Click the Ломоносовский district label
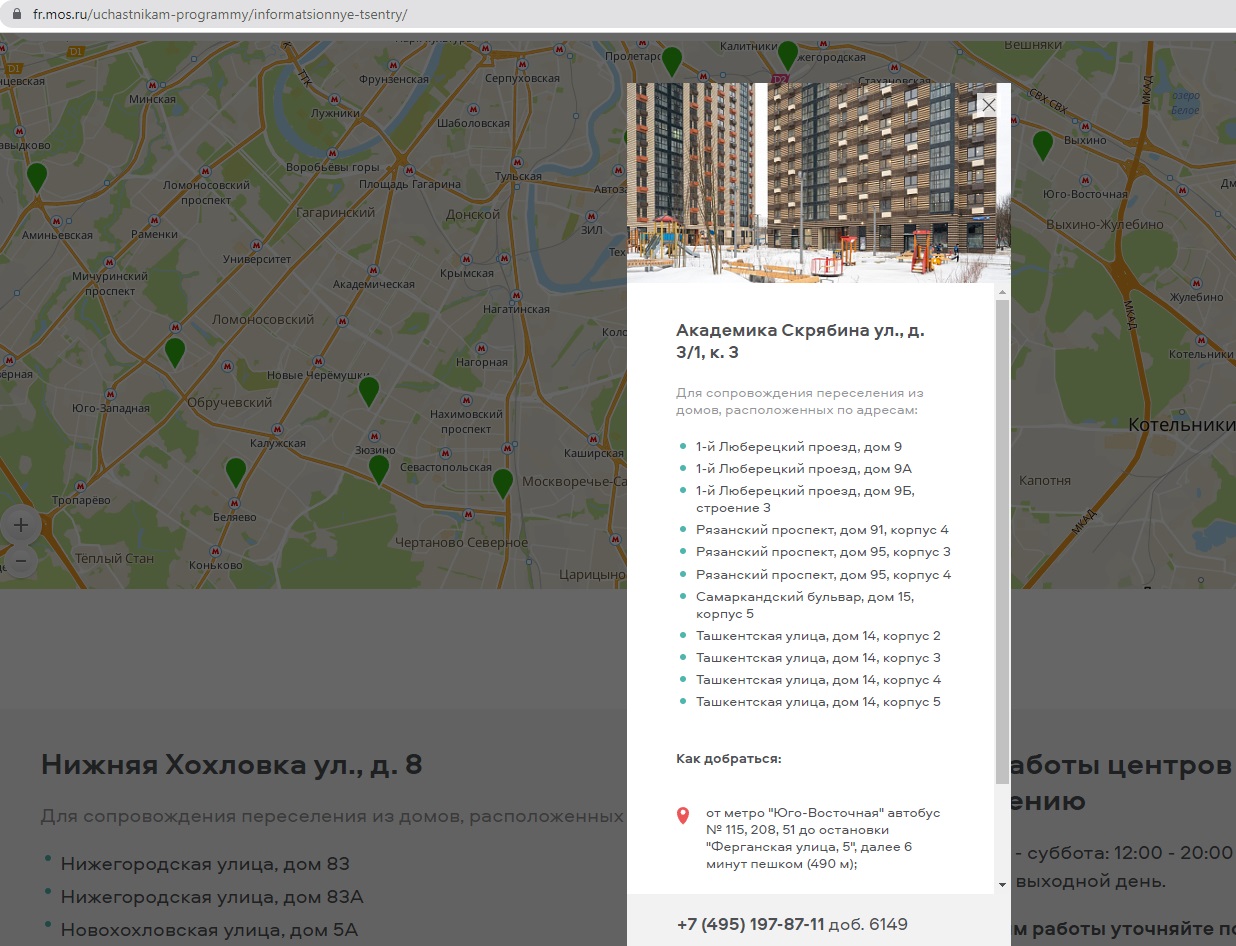Screen dimensions: 1236x946 263,320
